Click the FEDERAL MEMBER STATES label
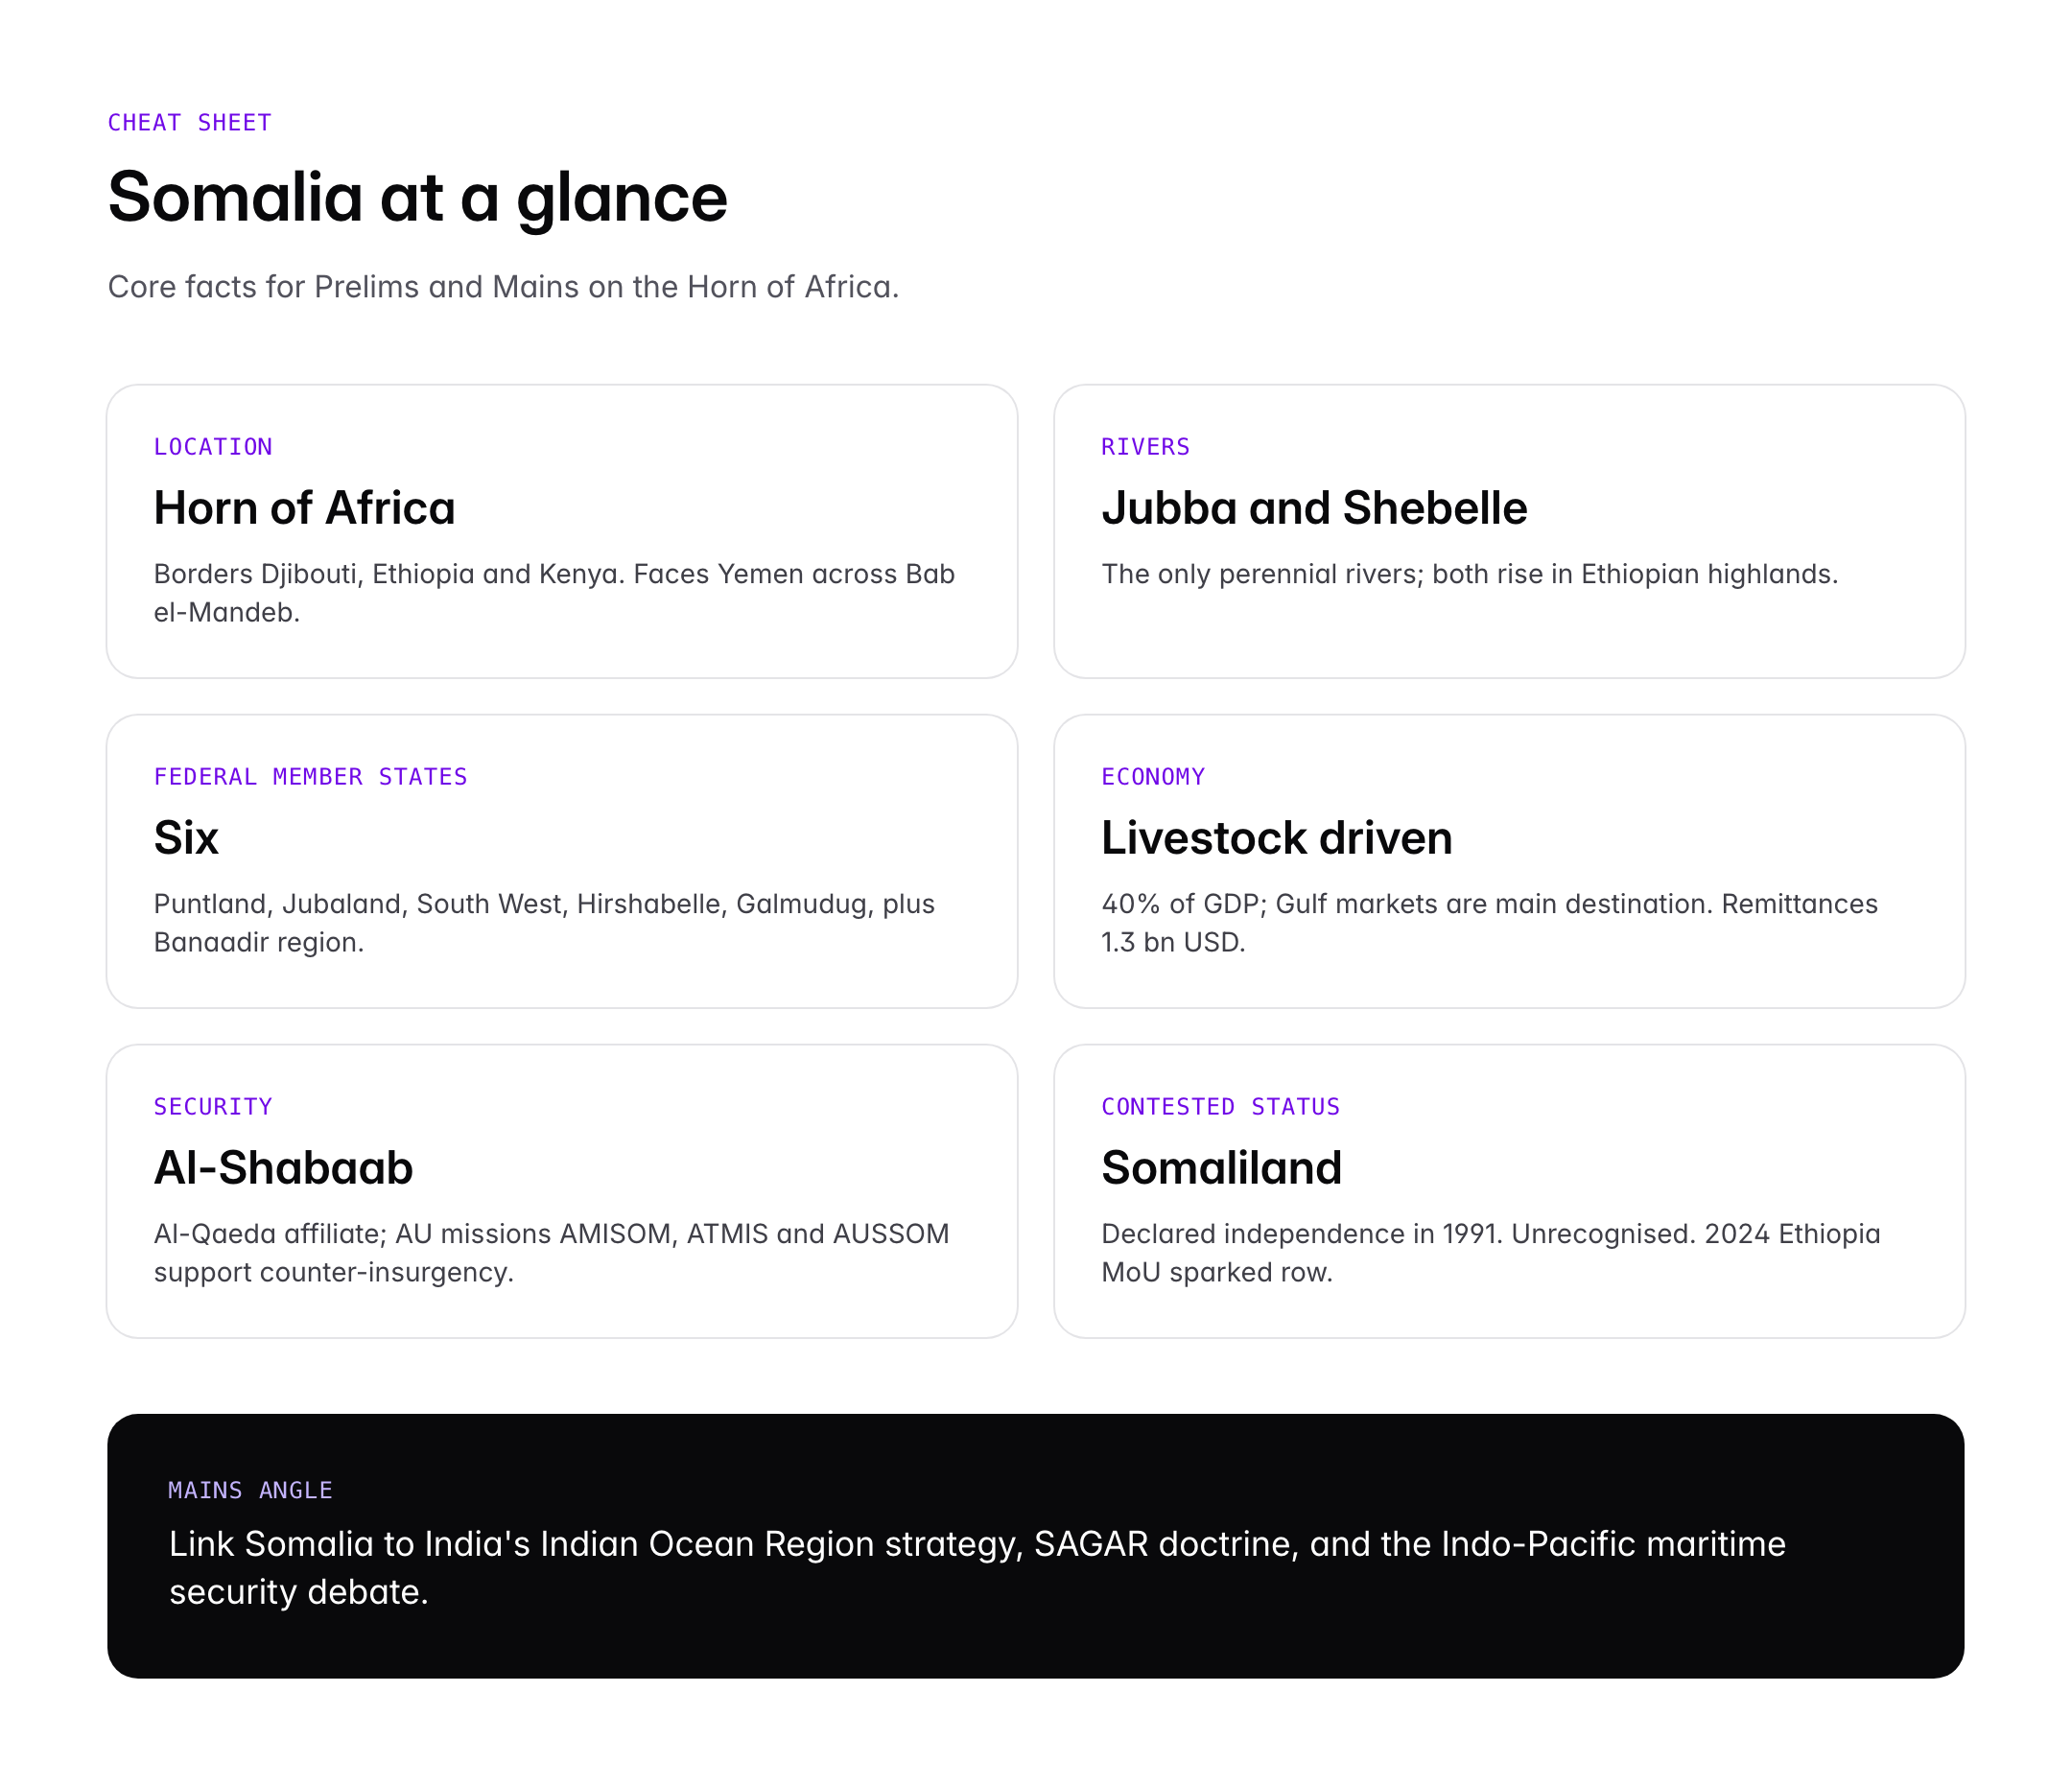 (310, 777)
